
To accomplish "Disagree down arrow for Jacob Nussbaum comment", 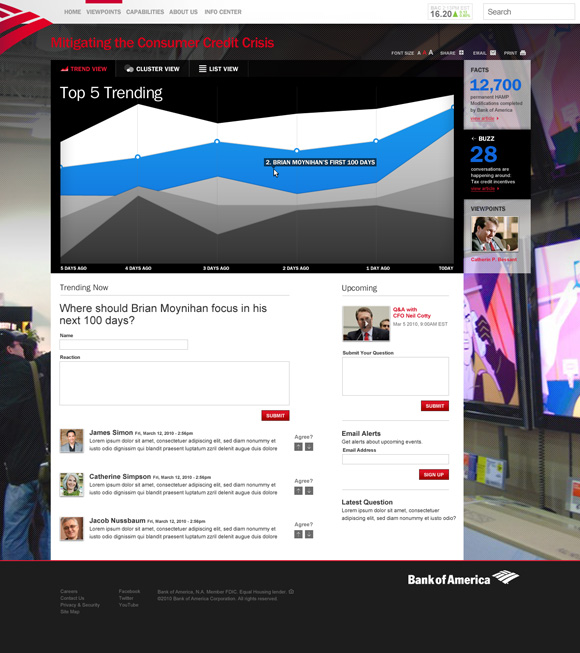I will [309, 534].
